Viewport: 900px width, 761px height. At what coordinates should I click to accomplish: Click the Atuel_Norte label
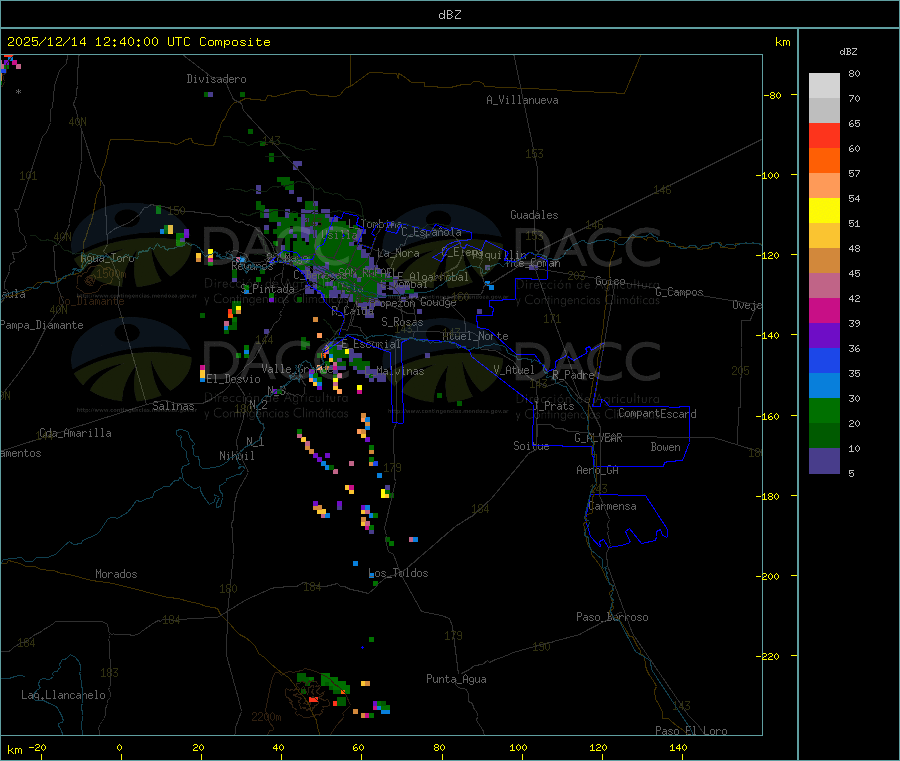pos(475,336)
